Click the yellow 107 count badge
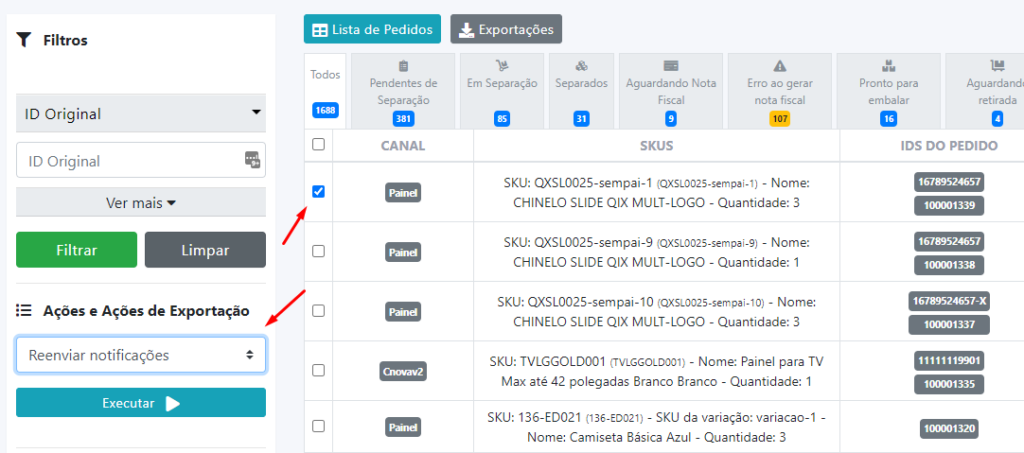 point(780,119)
